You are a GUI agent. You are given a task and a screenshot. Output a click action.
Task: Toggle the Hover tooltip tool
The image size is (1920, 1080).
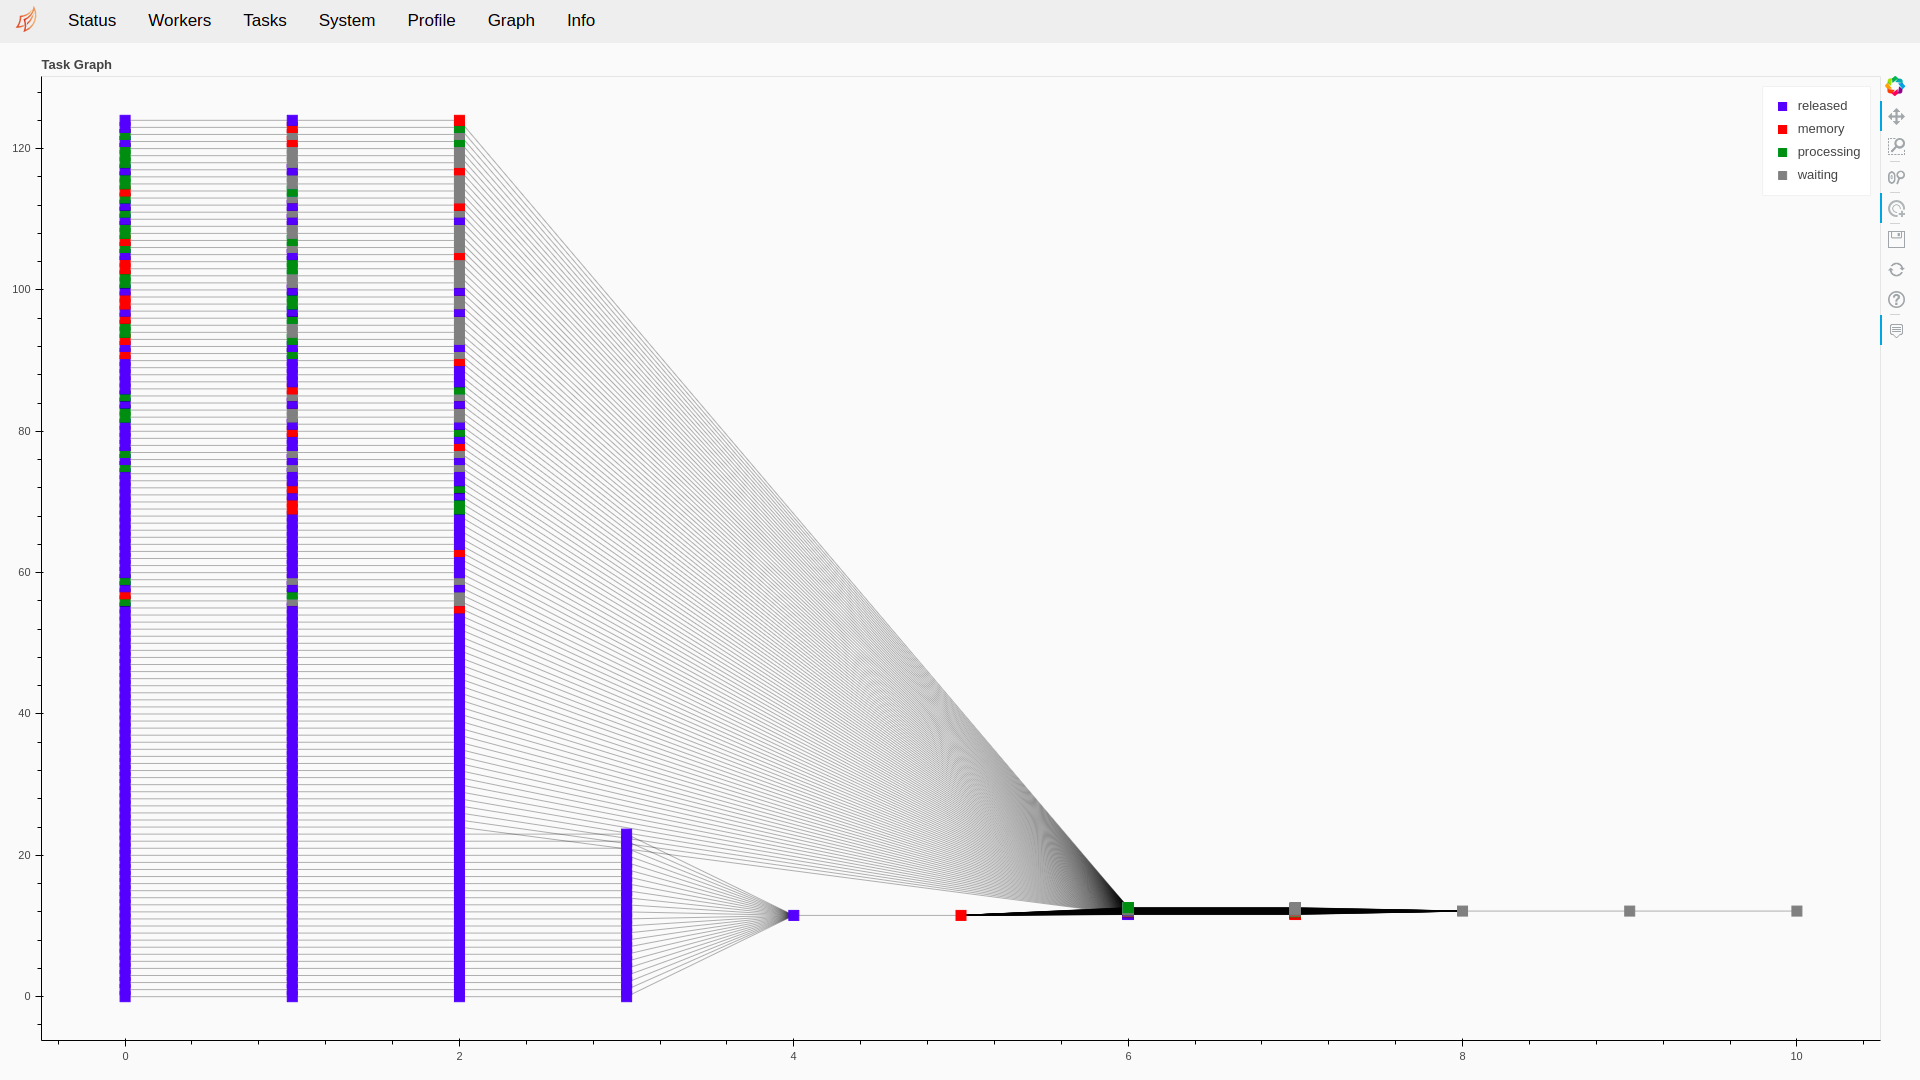1896,331
